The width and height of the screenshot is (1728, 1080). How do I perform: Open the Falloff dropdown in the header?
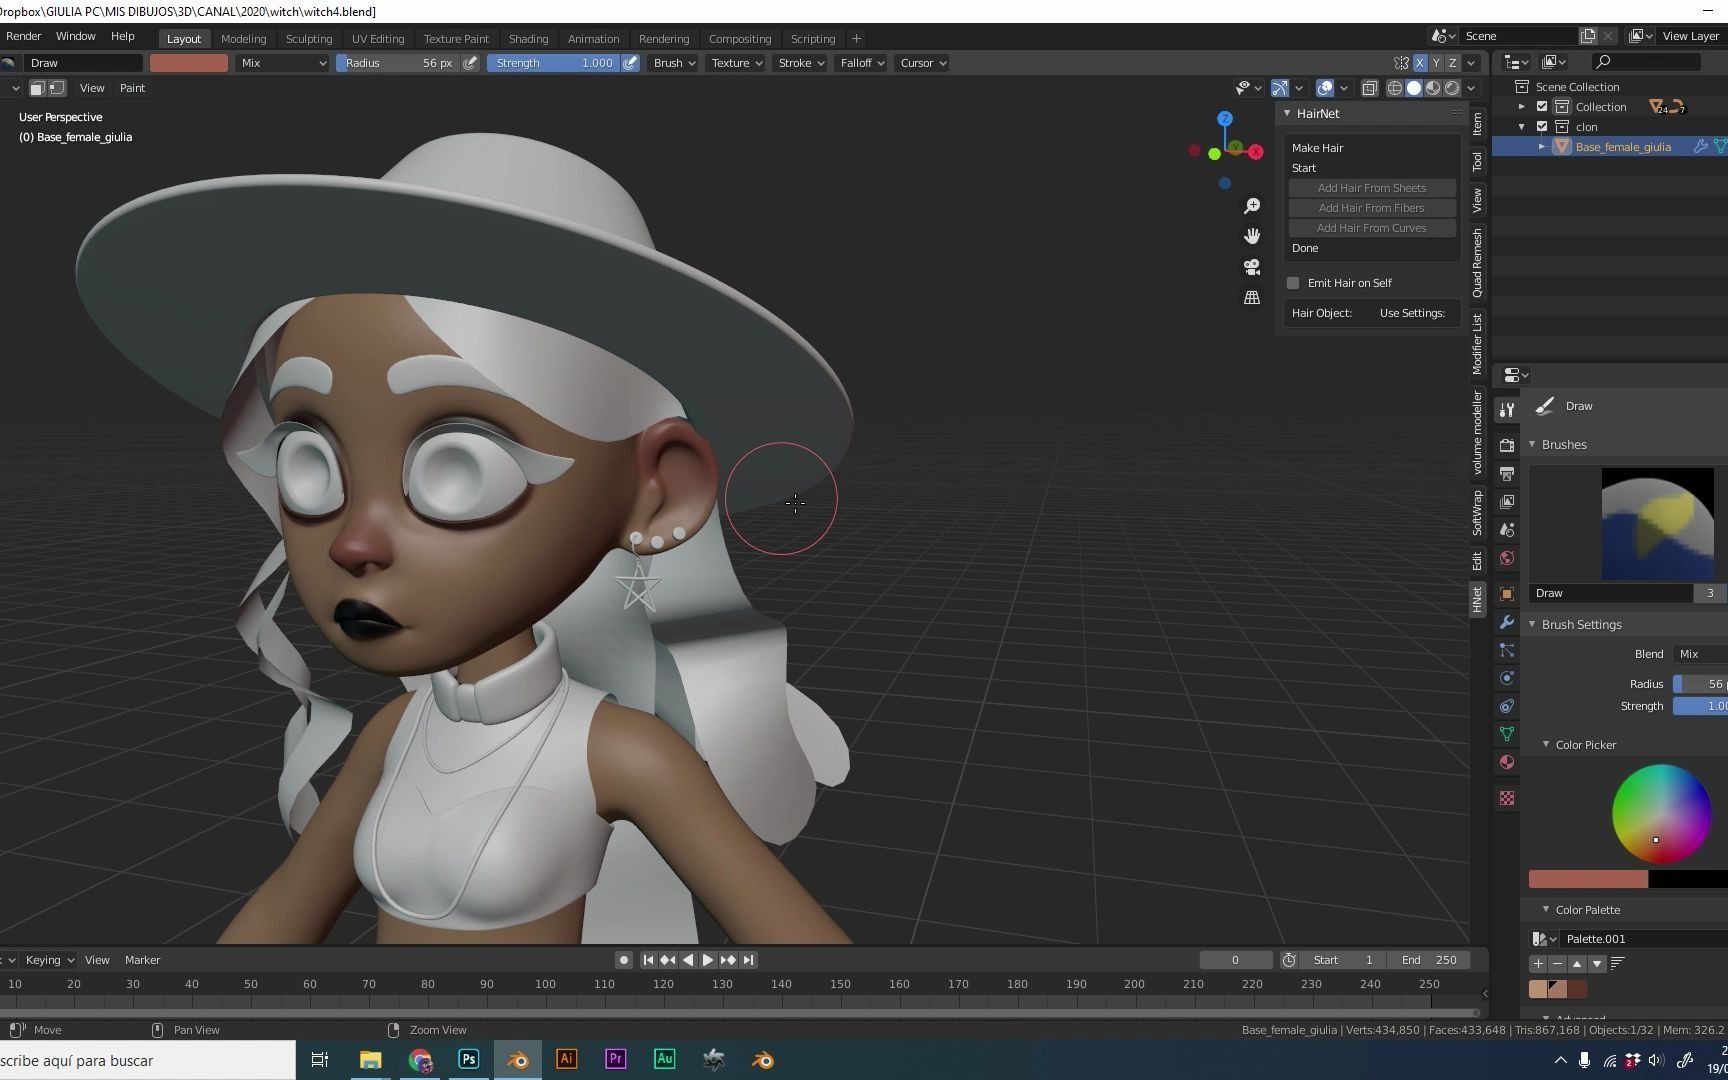point(858,63)
